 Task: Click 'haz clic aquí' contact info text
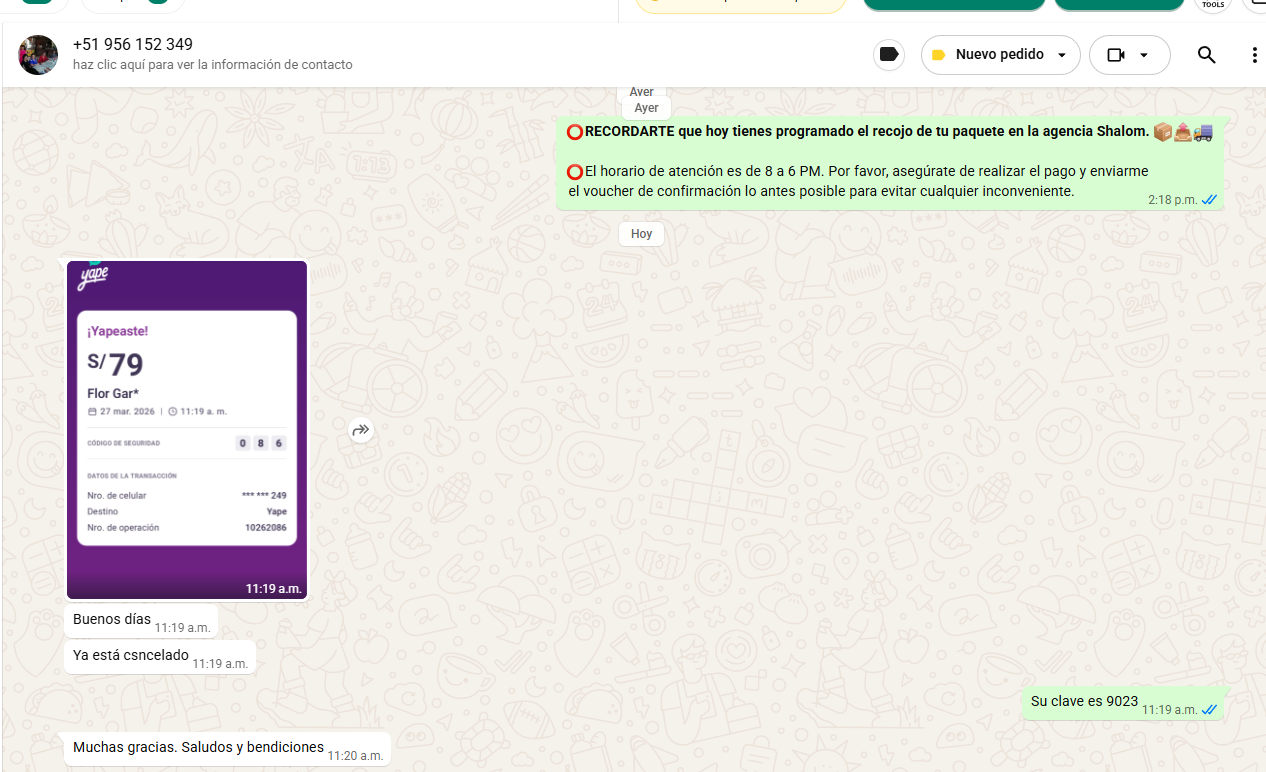[212, 65]
